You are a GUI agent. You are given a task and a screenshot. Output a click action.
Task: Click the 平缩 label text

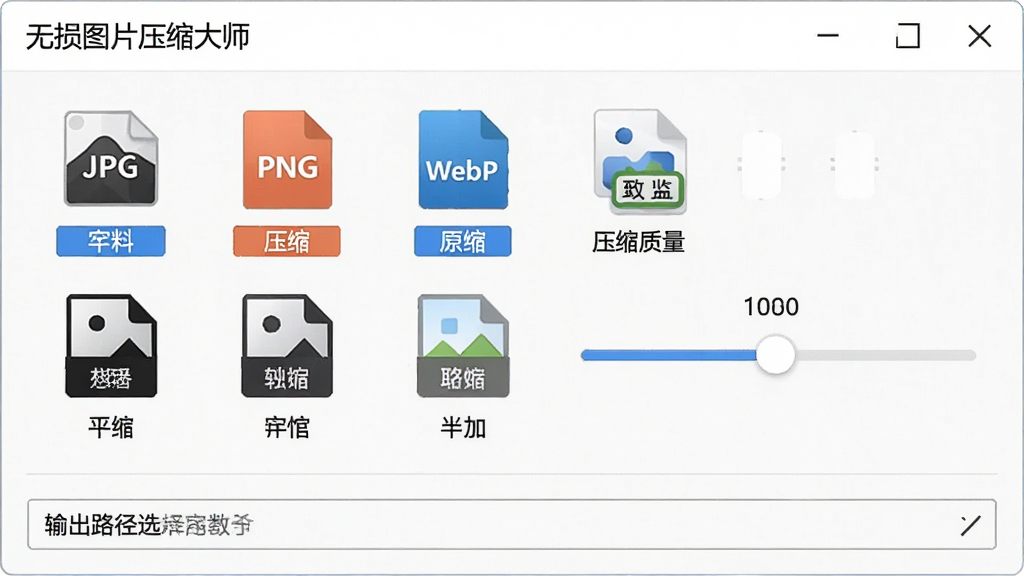point(111,428)
